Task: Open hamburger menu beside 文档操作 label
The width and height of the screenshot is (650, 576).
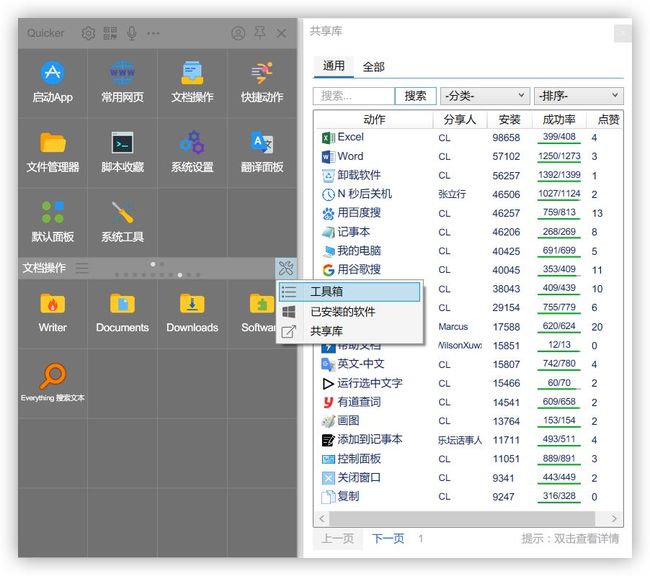Action: (82, 268)
